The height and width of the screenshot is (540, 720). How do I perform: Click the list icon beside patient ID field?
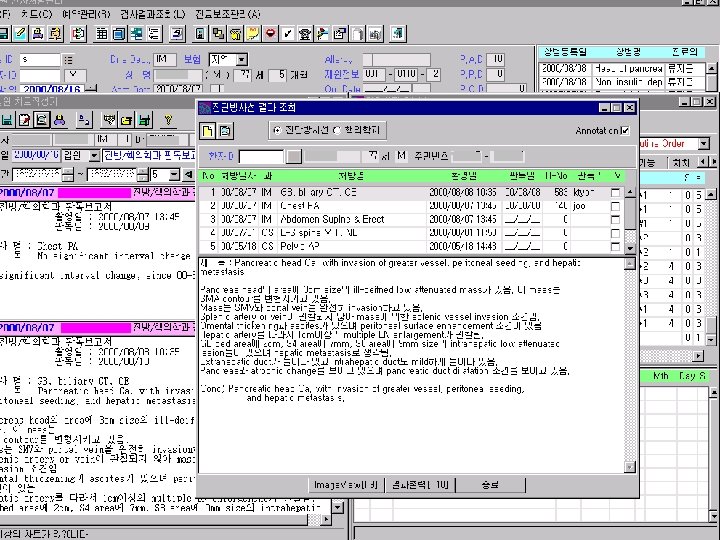[68, 60]
